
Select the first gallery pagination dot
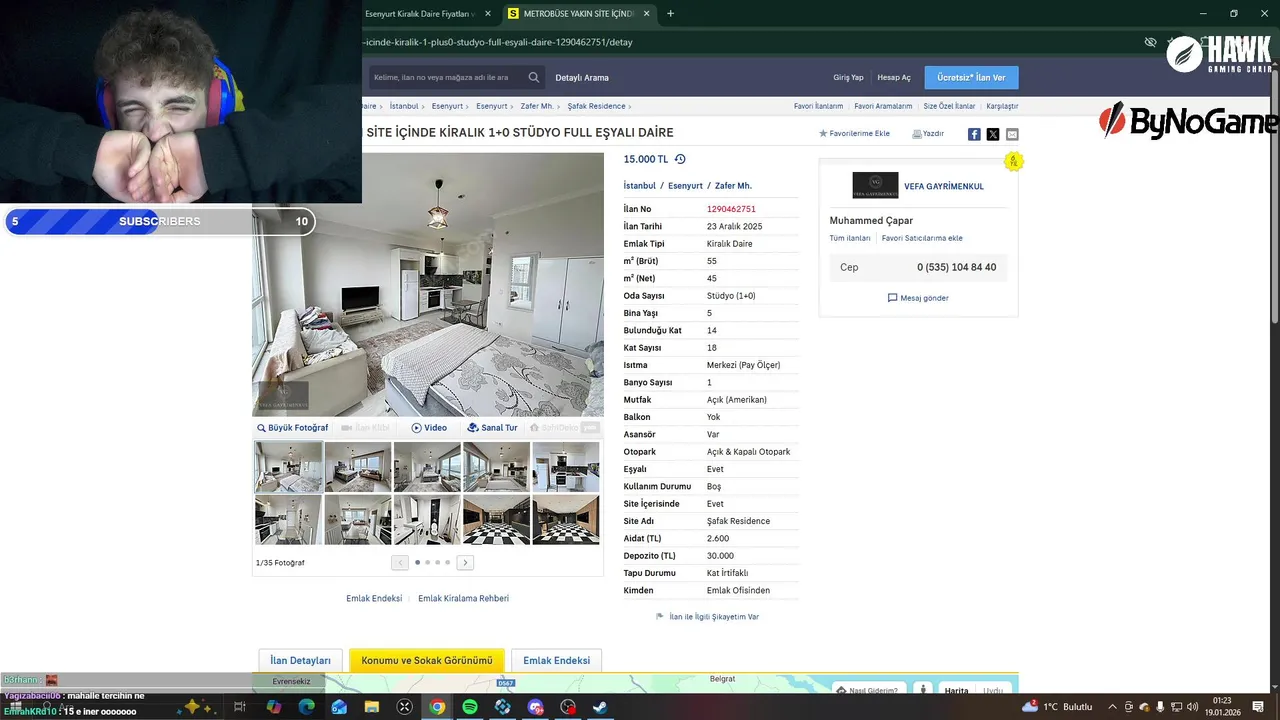[417, 563]
